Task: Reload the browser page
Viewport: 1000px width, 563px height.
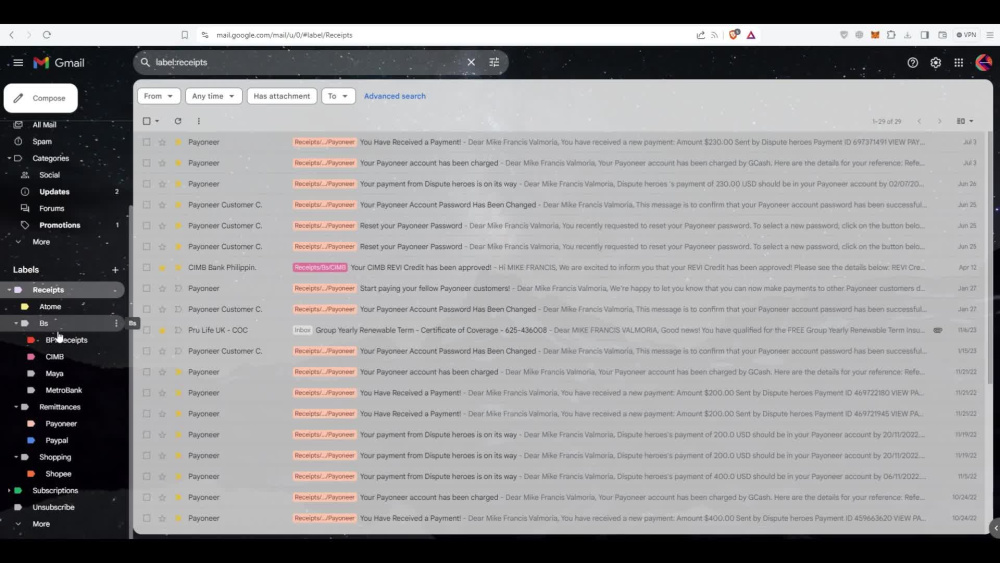Action: coord(47,35)
